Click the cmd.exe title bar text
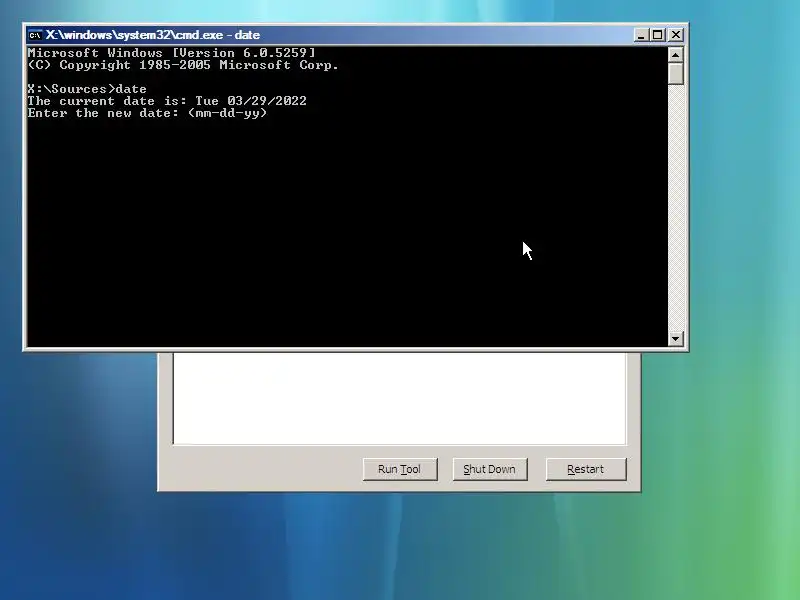 tap(153, 35)
